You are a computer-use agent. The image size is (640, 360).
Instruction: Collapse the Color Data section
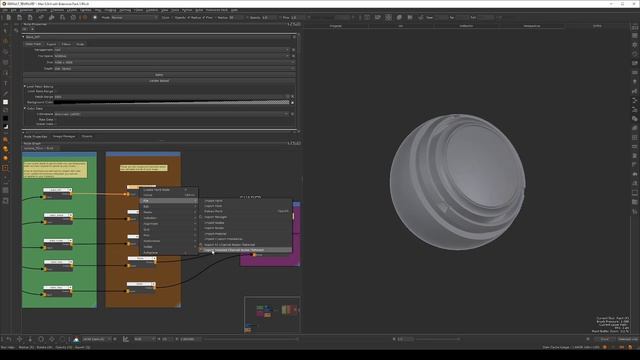coord(24,109)
